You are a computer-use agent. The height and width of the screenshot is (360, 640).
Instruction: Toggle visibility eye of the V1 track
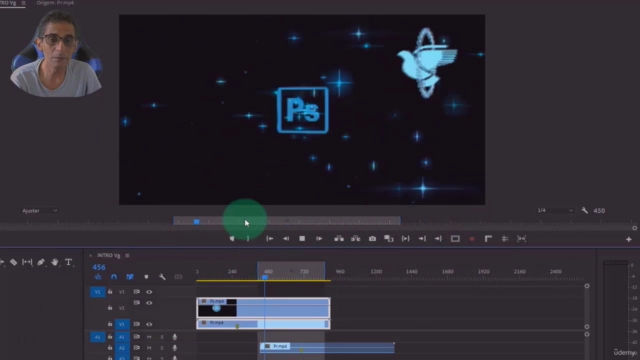[149, 324]
